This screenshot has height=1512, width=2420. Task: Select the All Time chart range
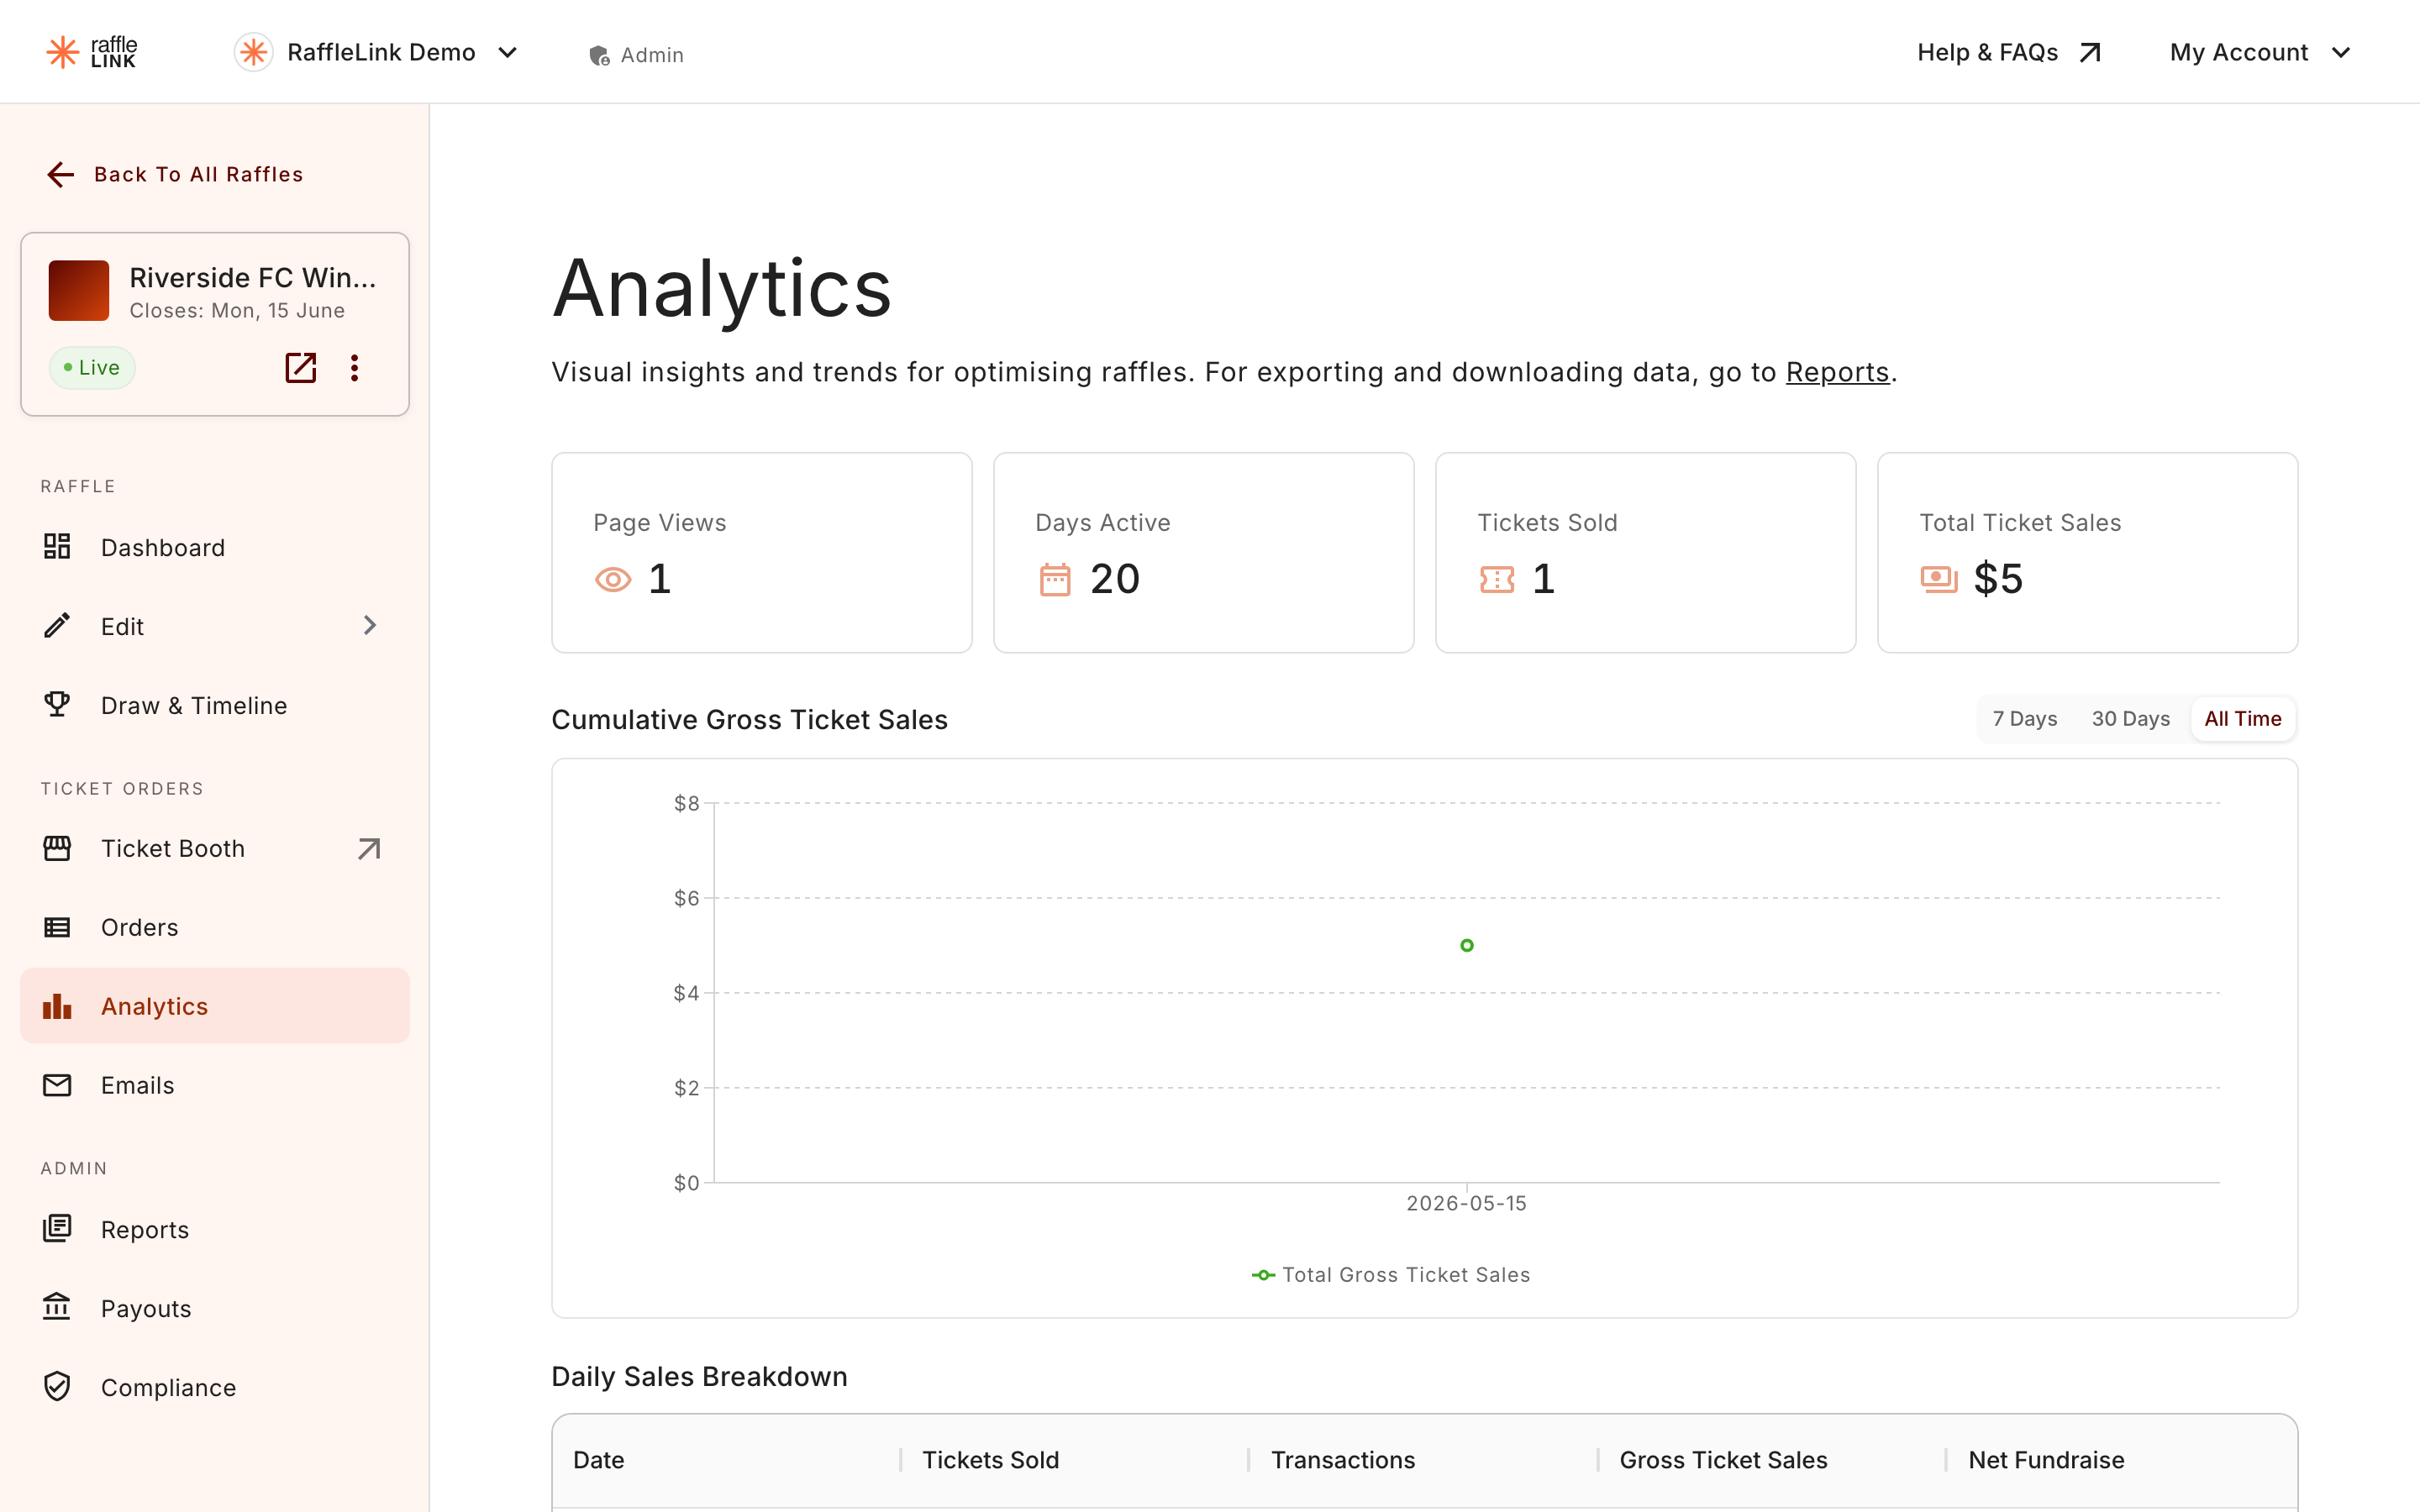pyautogui.click(x=2243, y=719)
